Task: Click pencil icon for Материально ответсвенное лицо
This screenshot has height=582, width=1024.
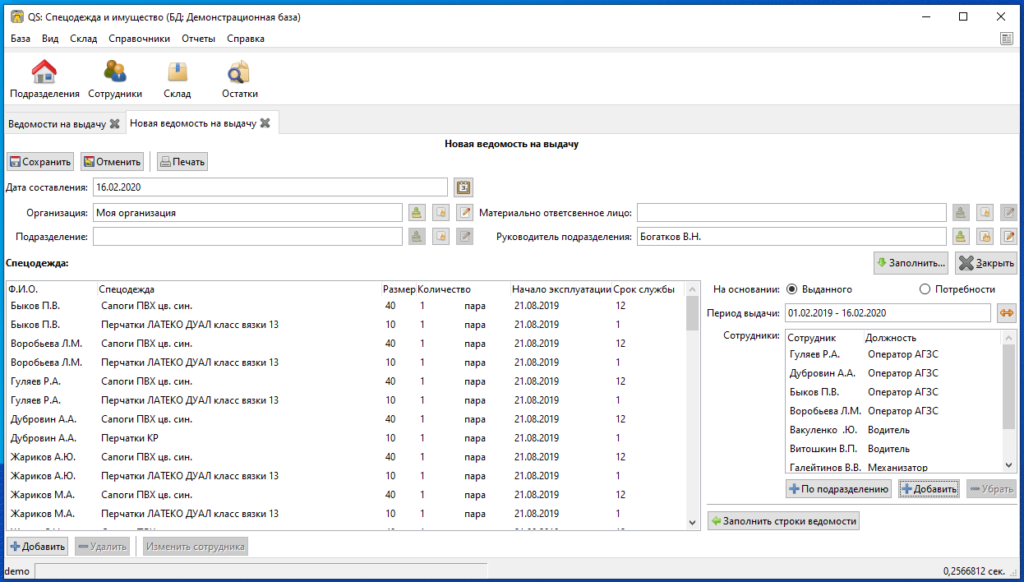Action: [1009, 213]
